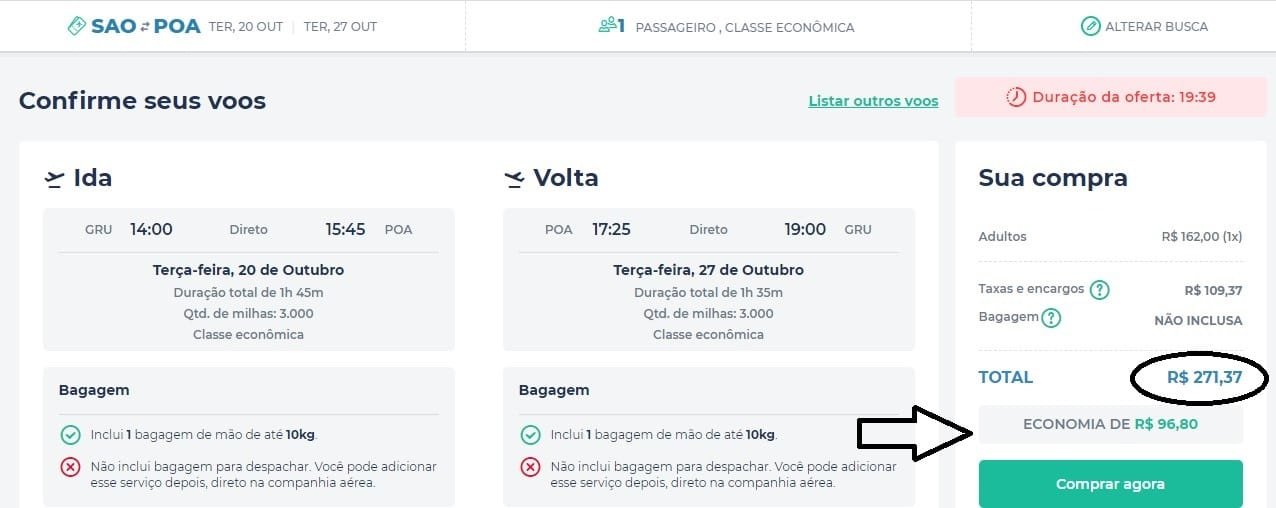Click the red X in Ida baggage
Image resolution: width=1276 pixels, height=508 pixels.
tap(70, 467)
